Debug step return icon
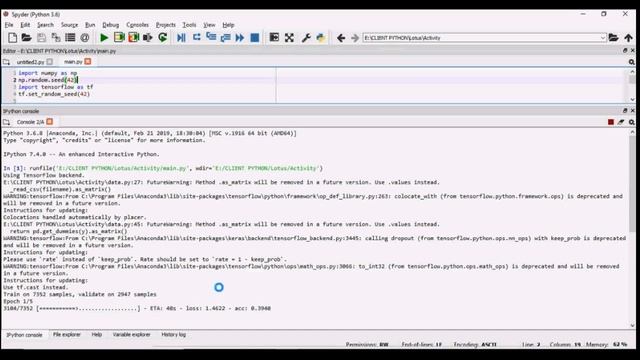 [225, 38]
